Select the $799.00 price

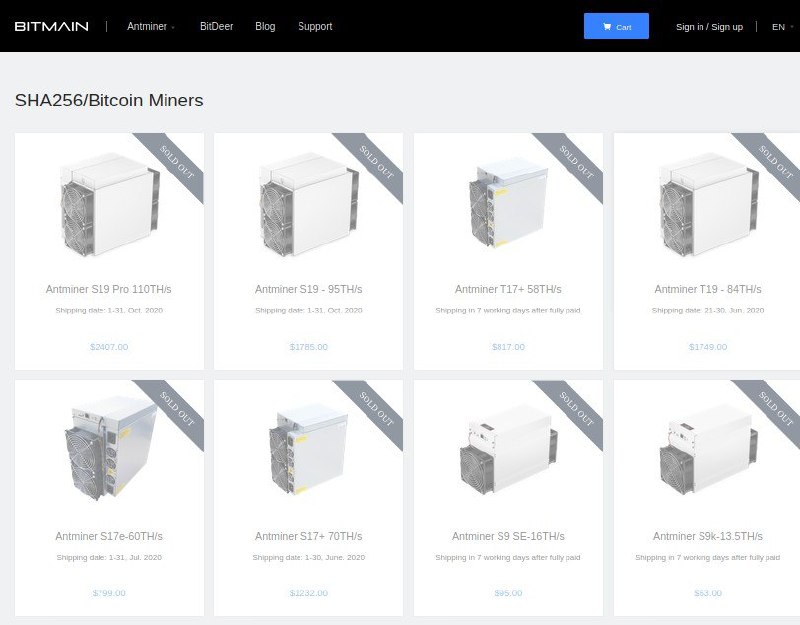tap(109, 593)
